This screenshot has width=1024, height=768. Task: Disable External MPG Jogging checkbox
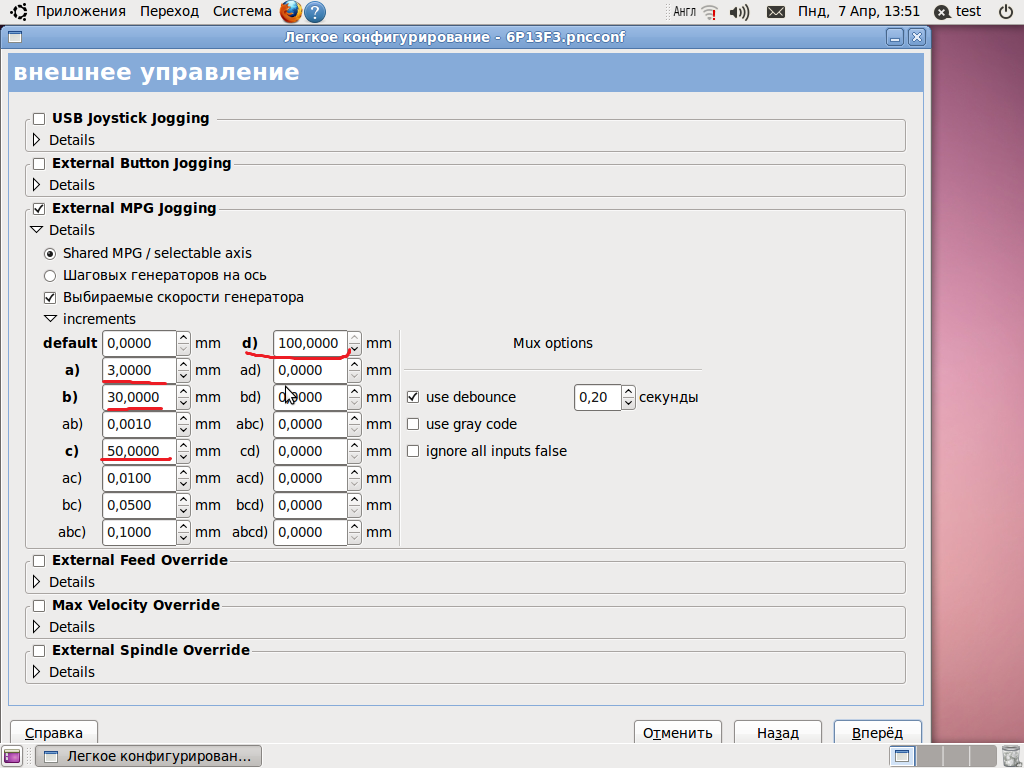(x=39, y=209)
